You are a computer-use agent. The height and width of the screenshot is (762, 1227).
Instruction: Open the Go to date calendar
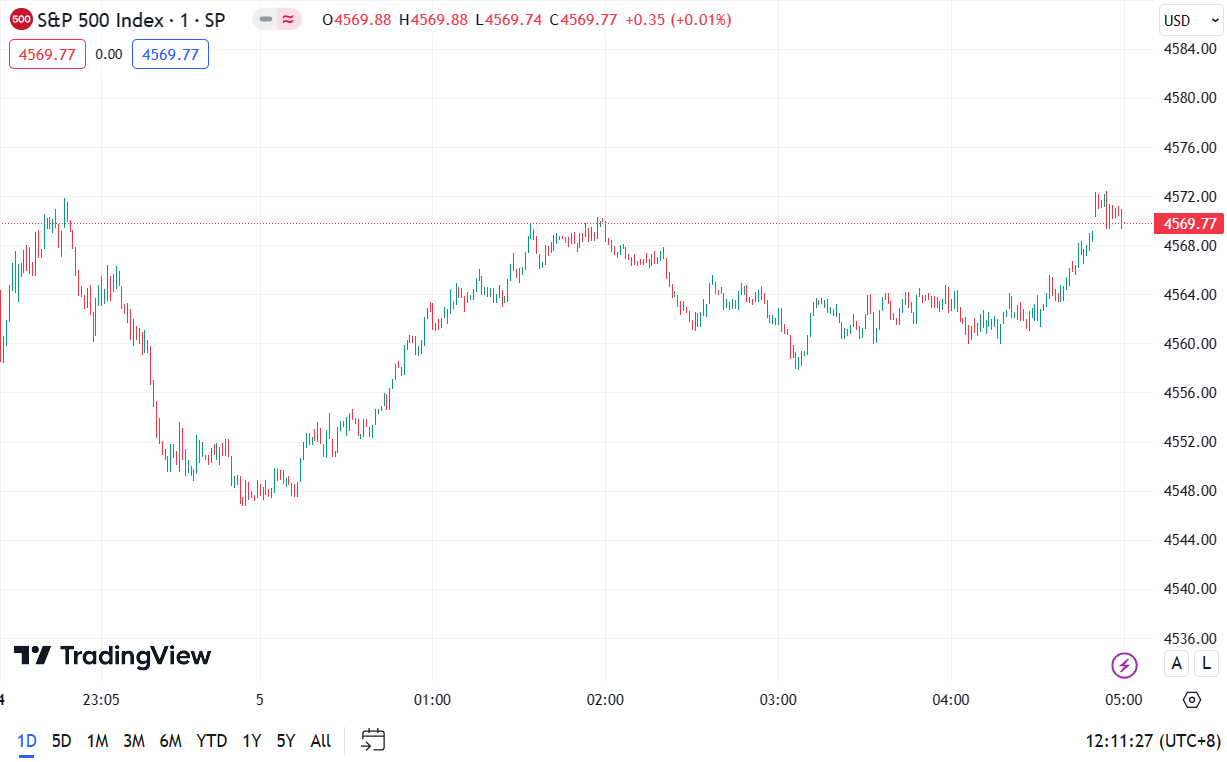(x=373, y=741)
